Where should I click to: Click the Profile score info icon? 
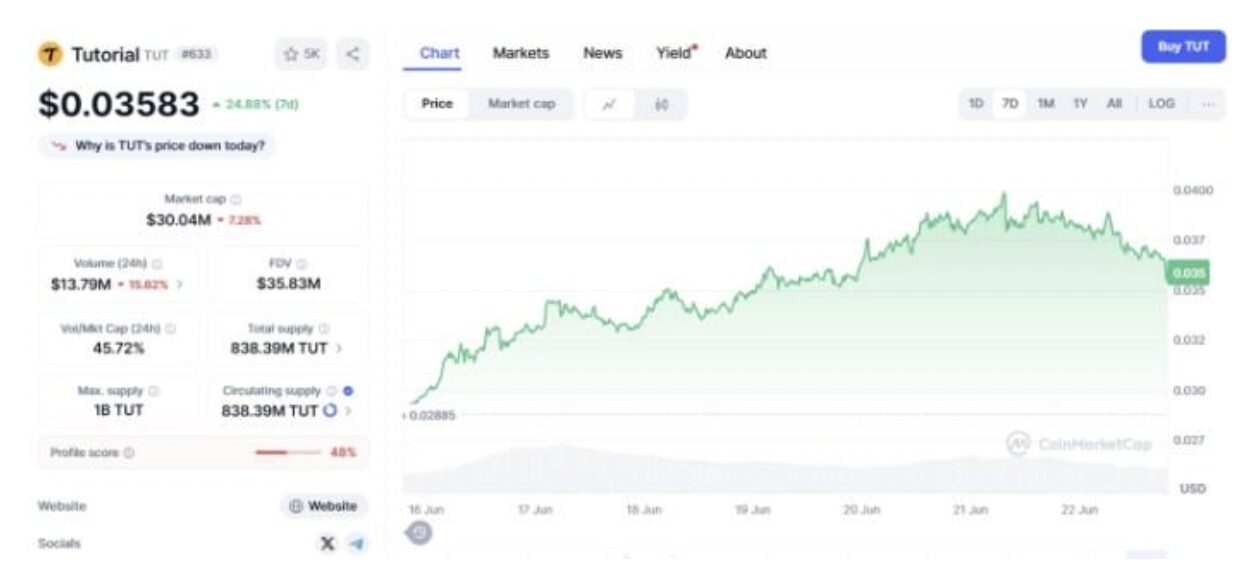click(129, 453)
